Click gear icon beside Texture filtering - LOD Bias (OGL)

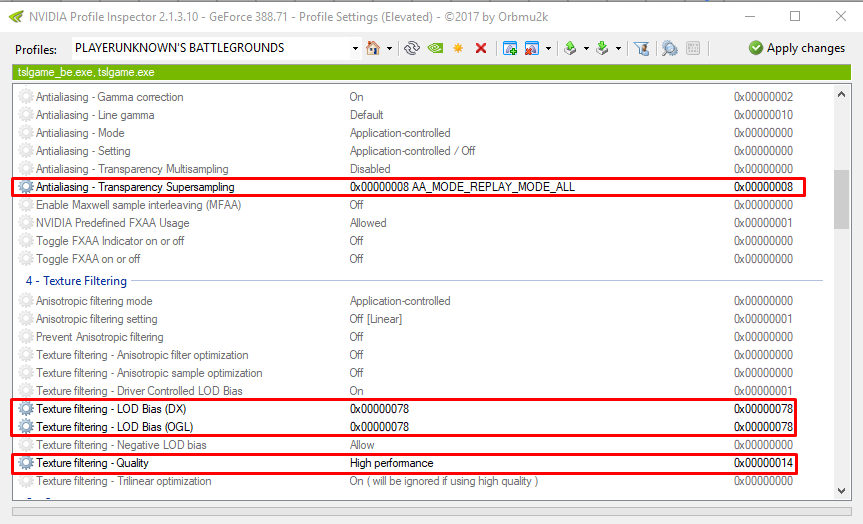pos(26,427)
